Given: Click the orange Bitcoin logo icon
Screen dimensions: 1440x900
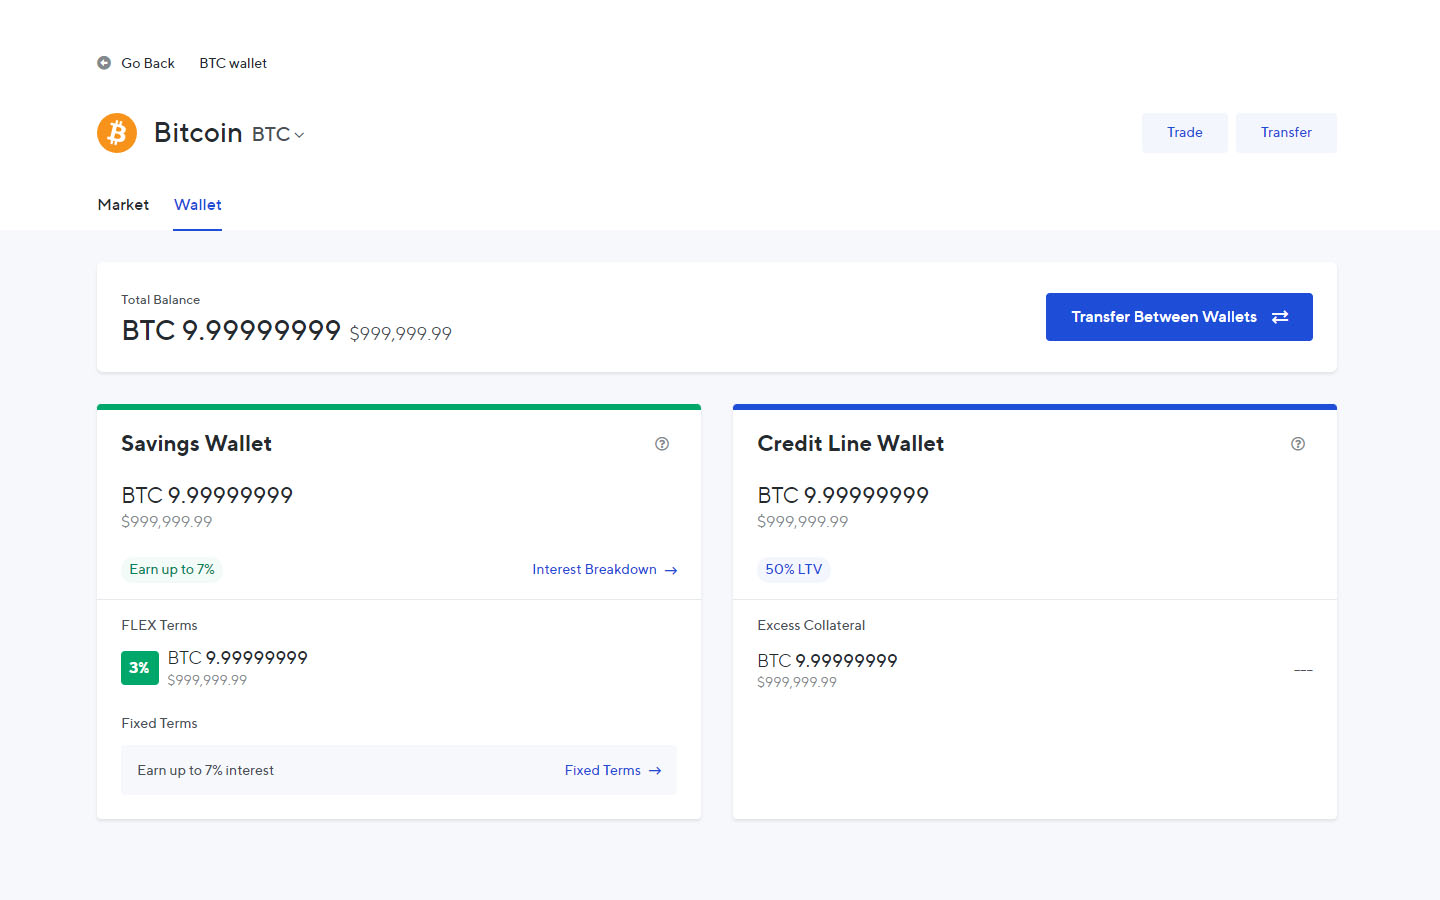Looking at the screenshot, I should (117, 133).
